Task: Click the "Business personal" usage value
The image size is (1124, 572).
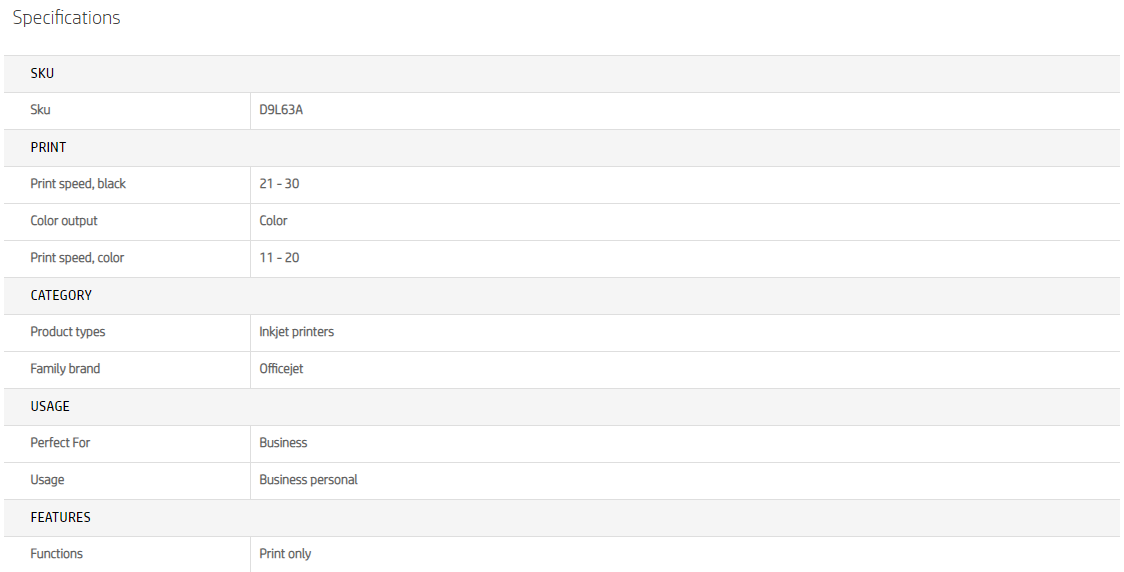Action: (308, 480)
